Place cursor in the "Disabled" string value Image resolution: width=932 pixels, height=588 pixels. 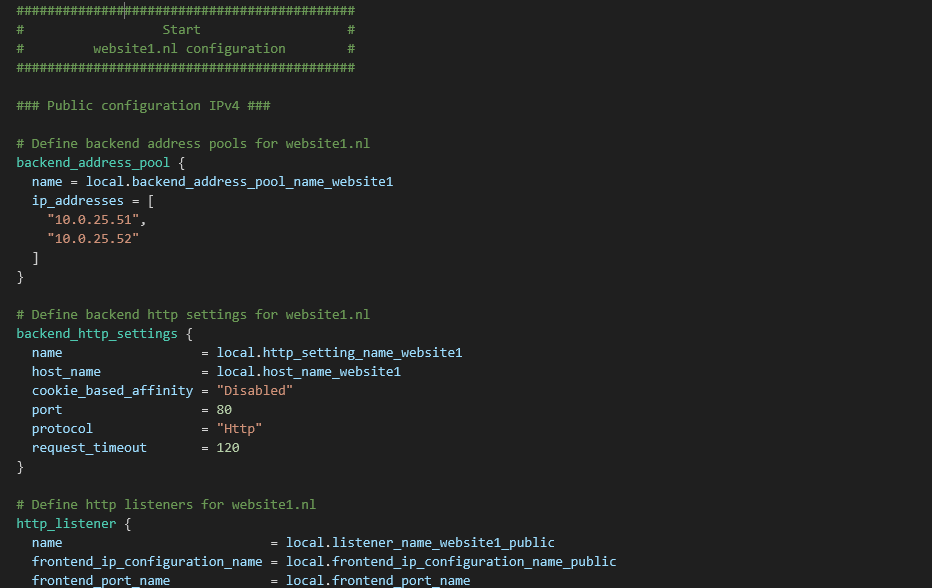255,390
